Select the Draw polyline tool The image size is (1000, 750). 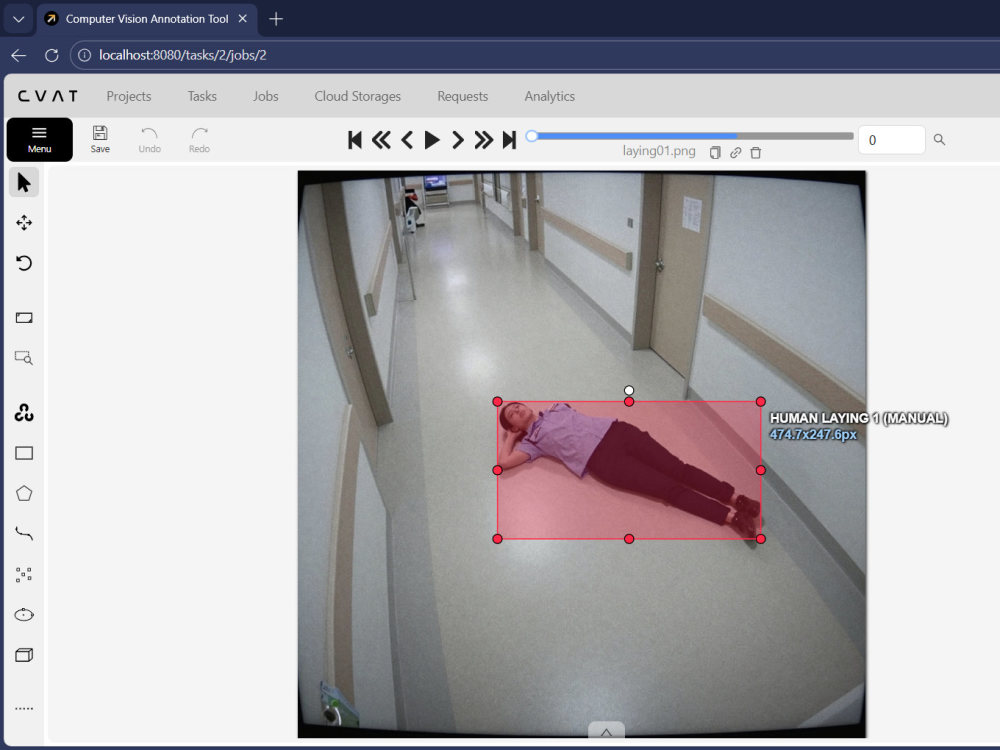[x=24, y=534]
